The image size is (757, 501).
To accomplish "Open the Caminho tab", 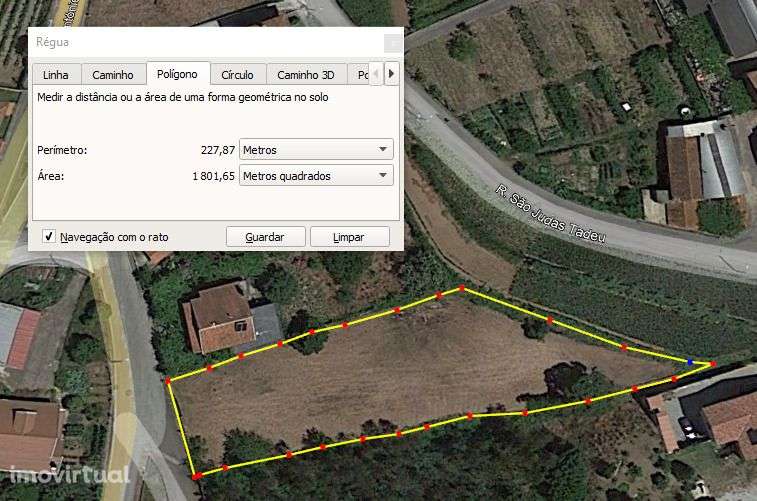I will point(113,75).
